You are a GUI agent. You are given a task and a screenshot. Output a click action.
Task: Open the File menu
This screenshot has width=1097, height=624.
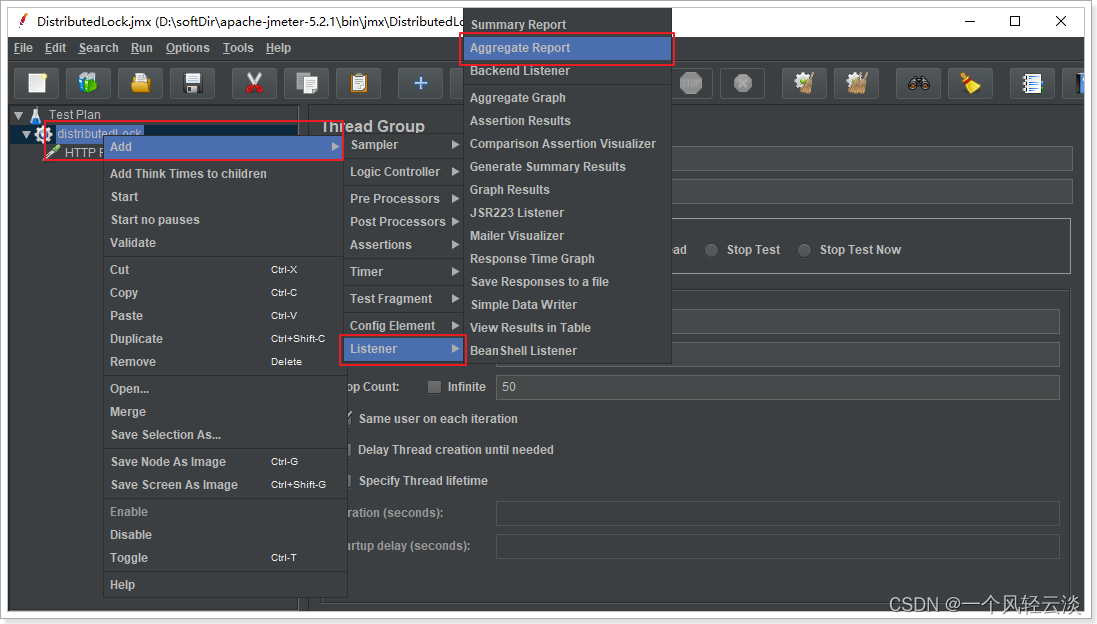tap(23, 48)
